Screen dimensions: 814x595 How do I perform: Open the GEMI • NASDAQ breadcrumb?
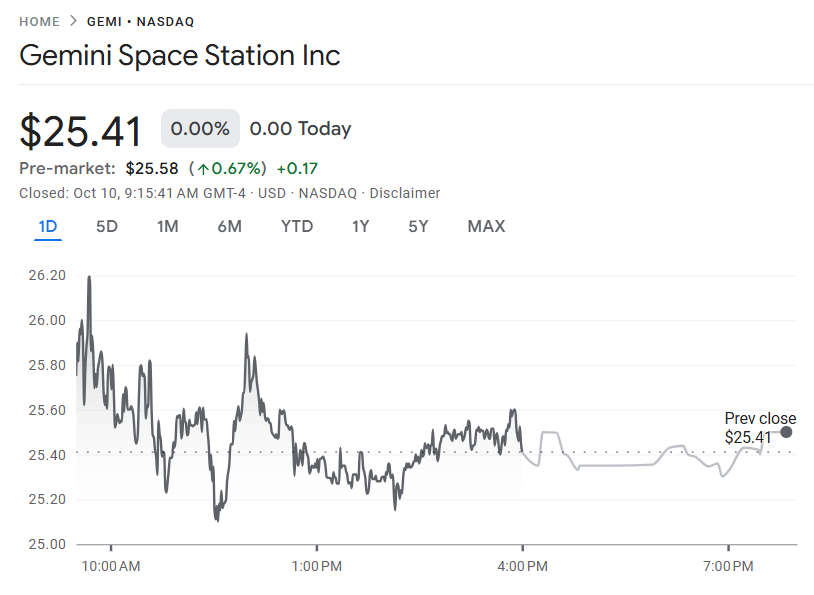(x=140, y=21)
